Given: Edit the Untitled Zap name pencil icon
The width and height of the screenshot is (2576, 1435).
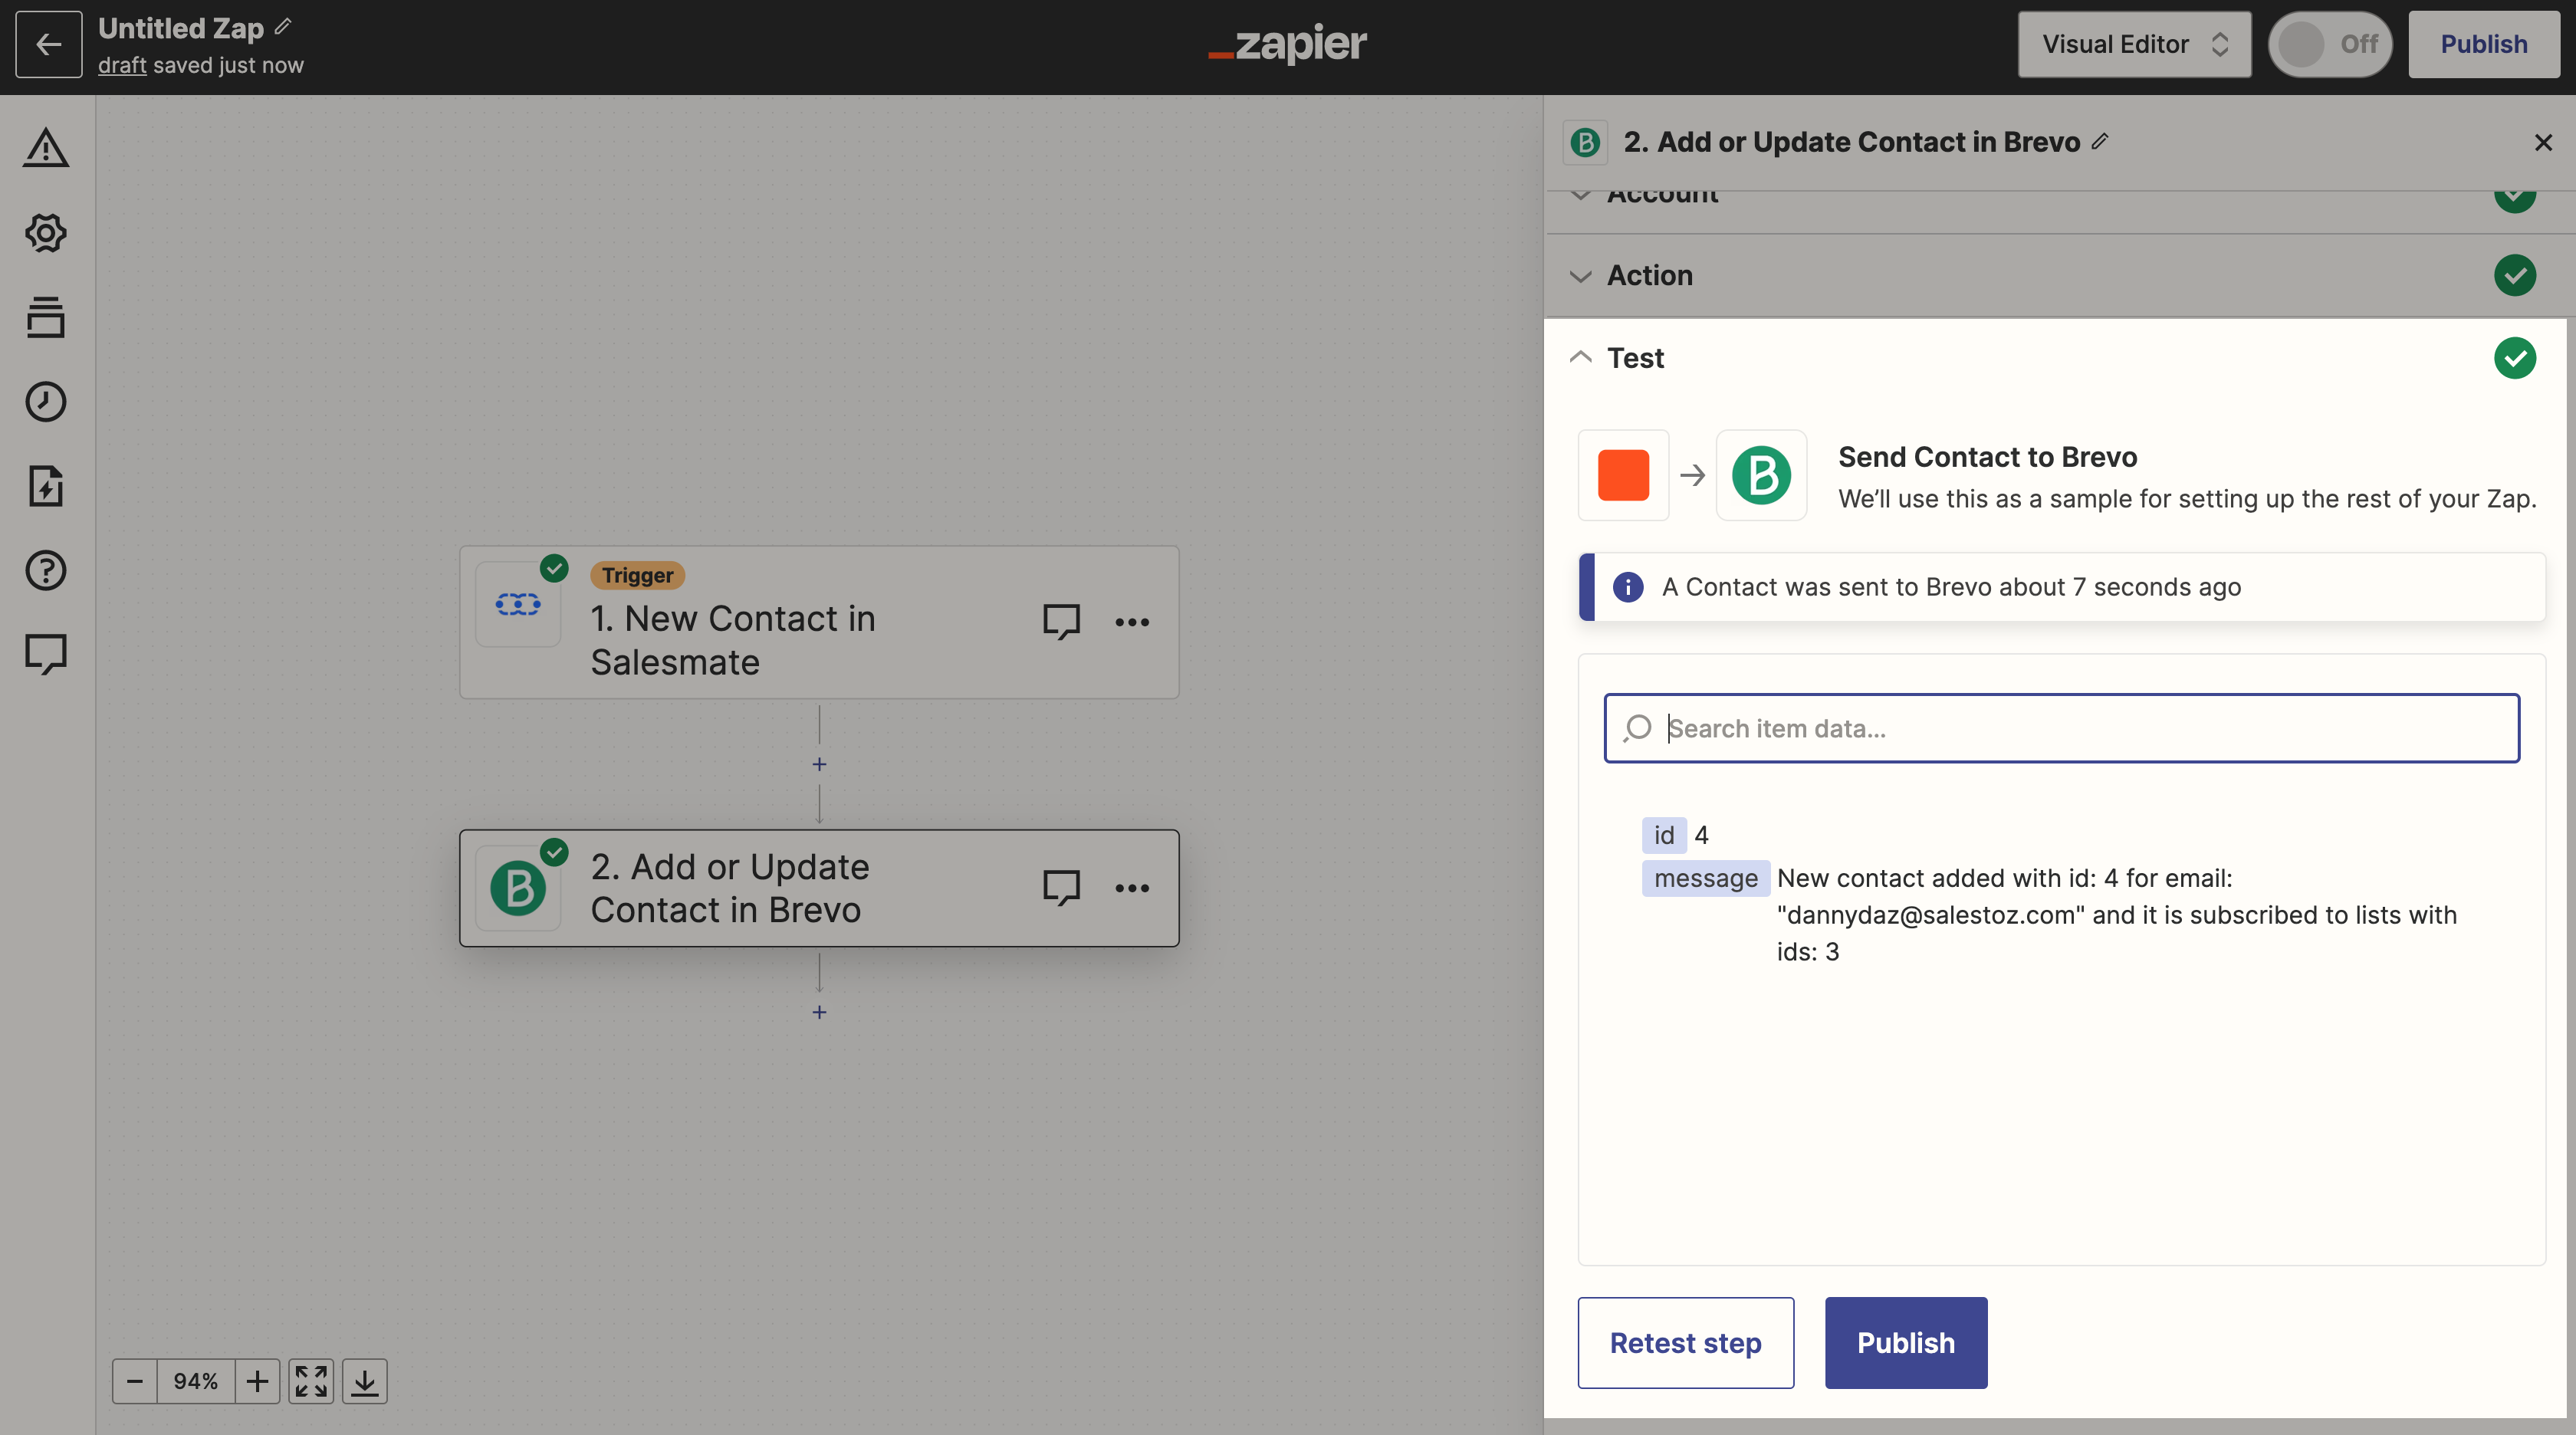Looking at the screenshot, I should tap(283, 27).
